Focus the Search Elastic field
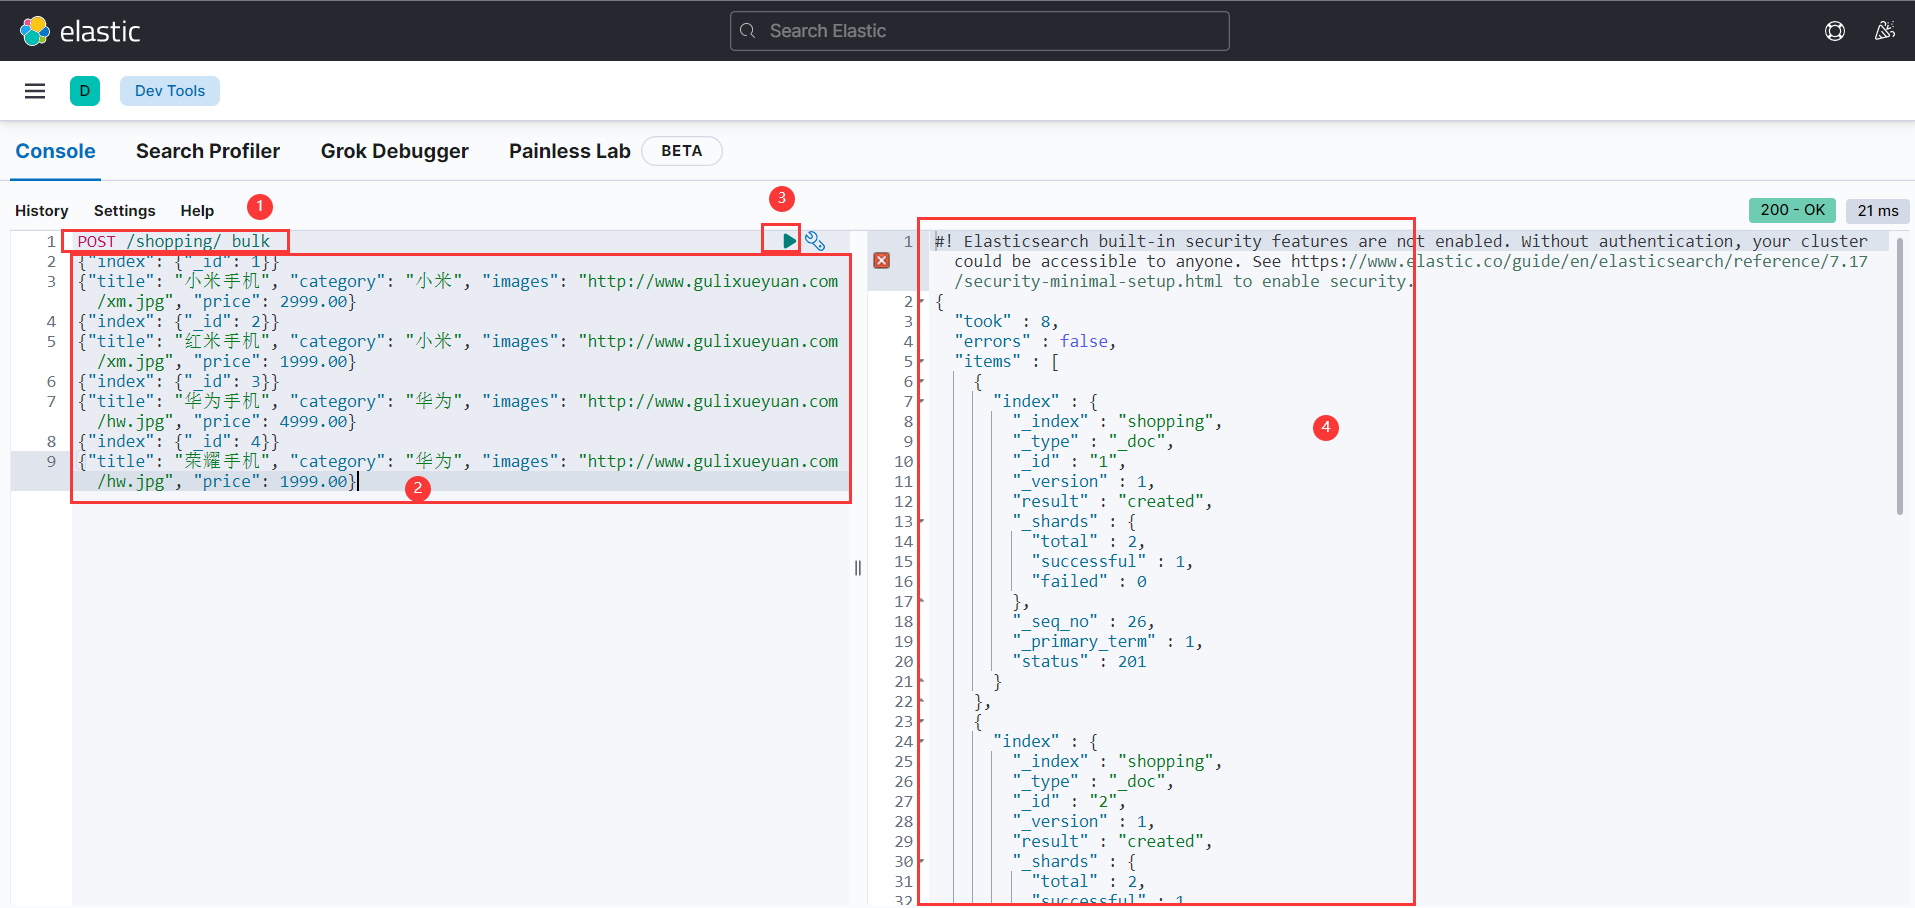This screenshot has width=1915, height=908. [980, 31]
